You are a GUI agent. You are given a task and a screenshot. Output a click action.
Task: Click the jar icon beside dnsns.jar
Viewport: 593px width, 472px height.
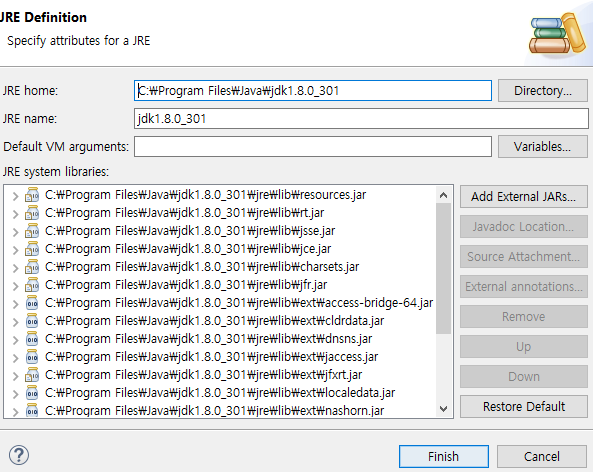click(x=32, y=339)
